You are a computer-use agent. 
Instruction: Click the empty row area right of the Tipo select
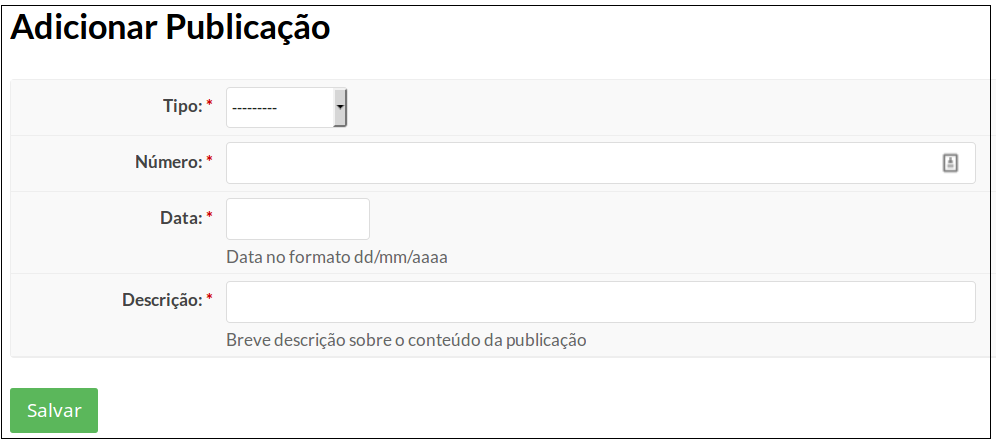tap(667, 107)
